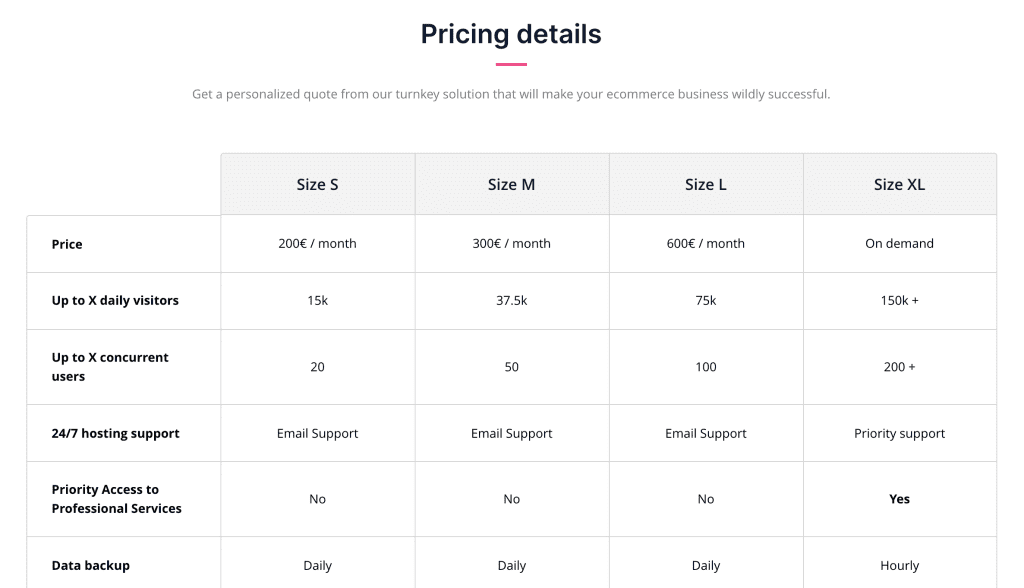Click the Pricing details heading
Viewport: 1024px width, 588px height.
[x=511, y=34]
